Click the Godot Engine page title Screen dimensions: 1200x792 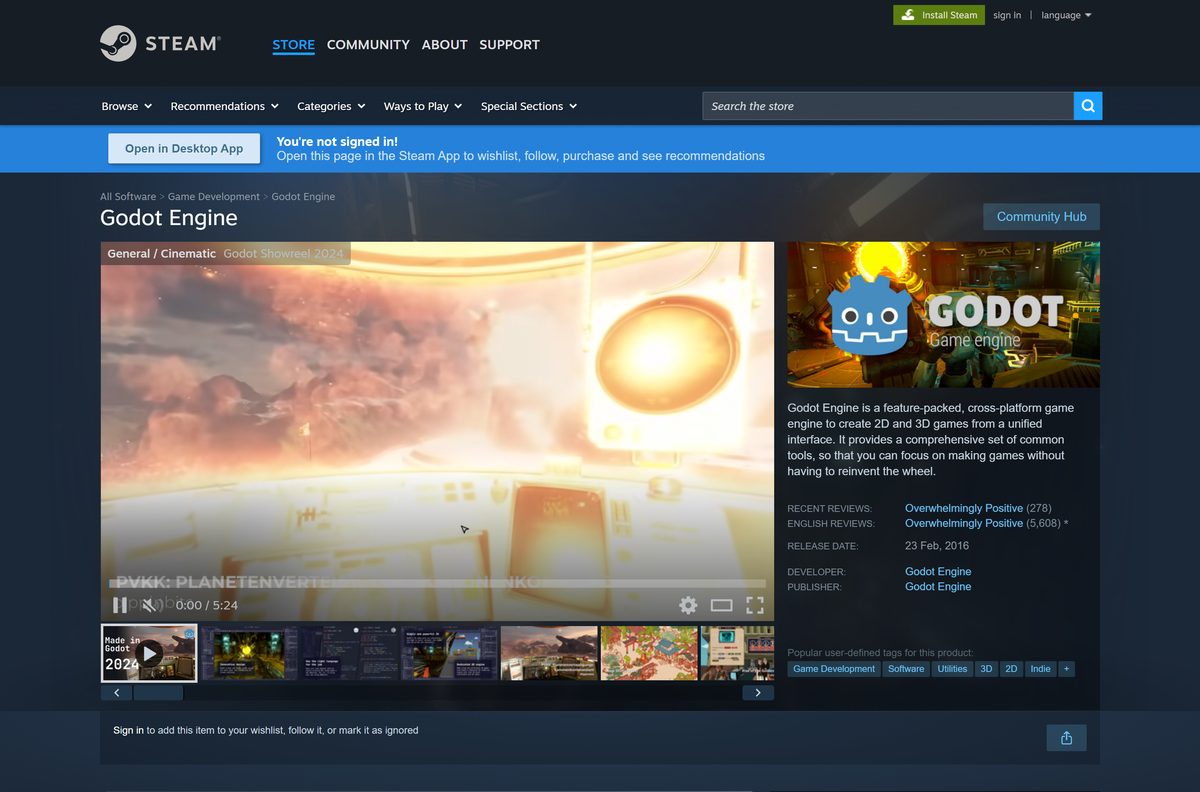click(169, 218)
